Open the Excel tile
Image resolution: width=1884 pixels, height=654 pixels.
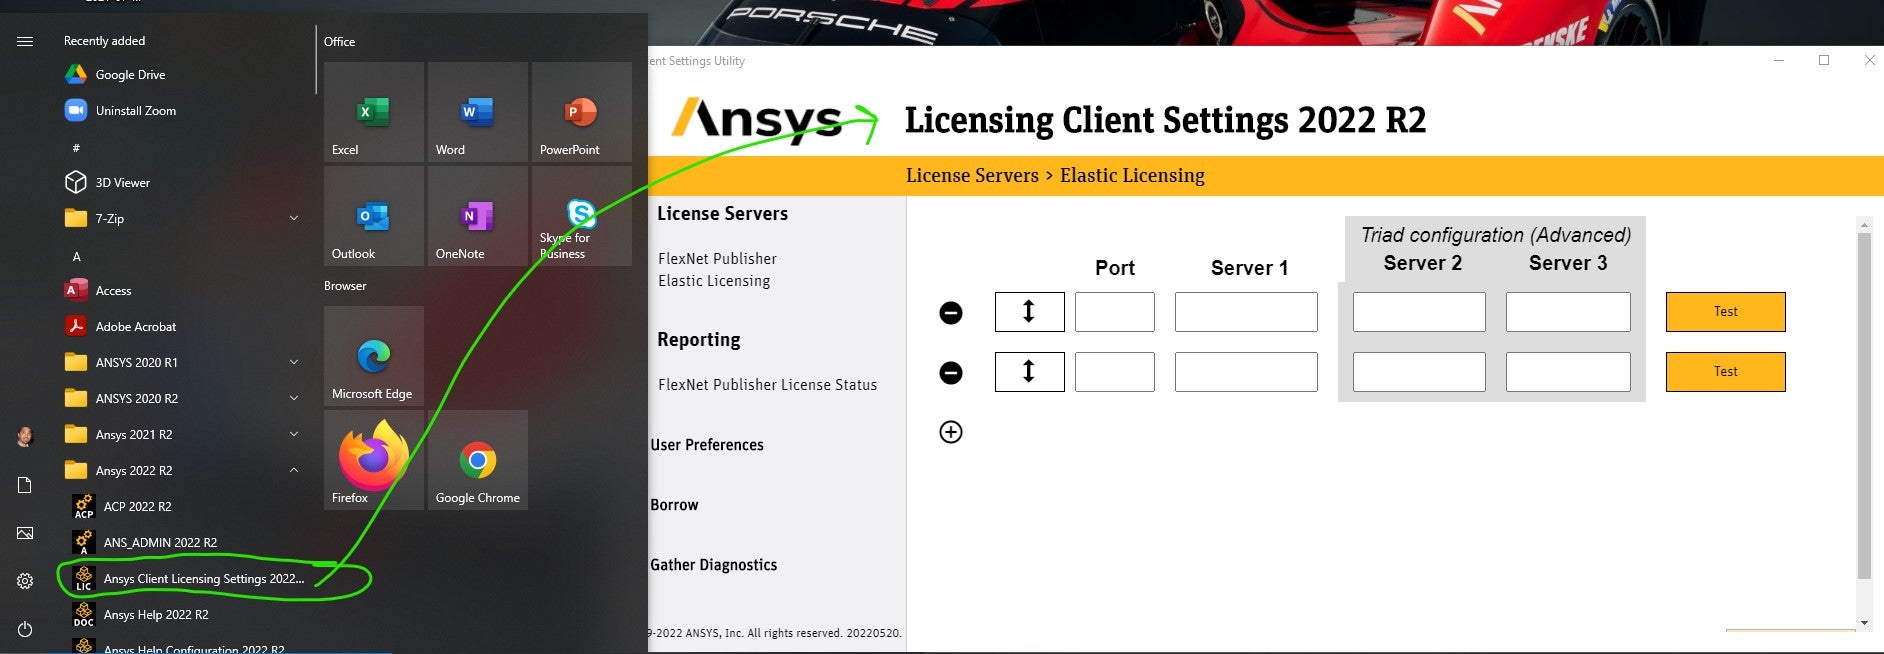pos(374,112)
